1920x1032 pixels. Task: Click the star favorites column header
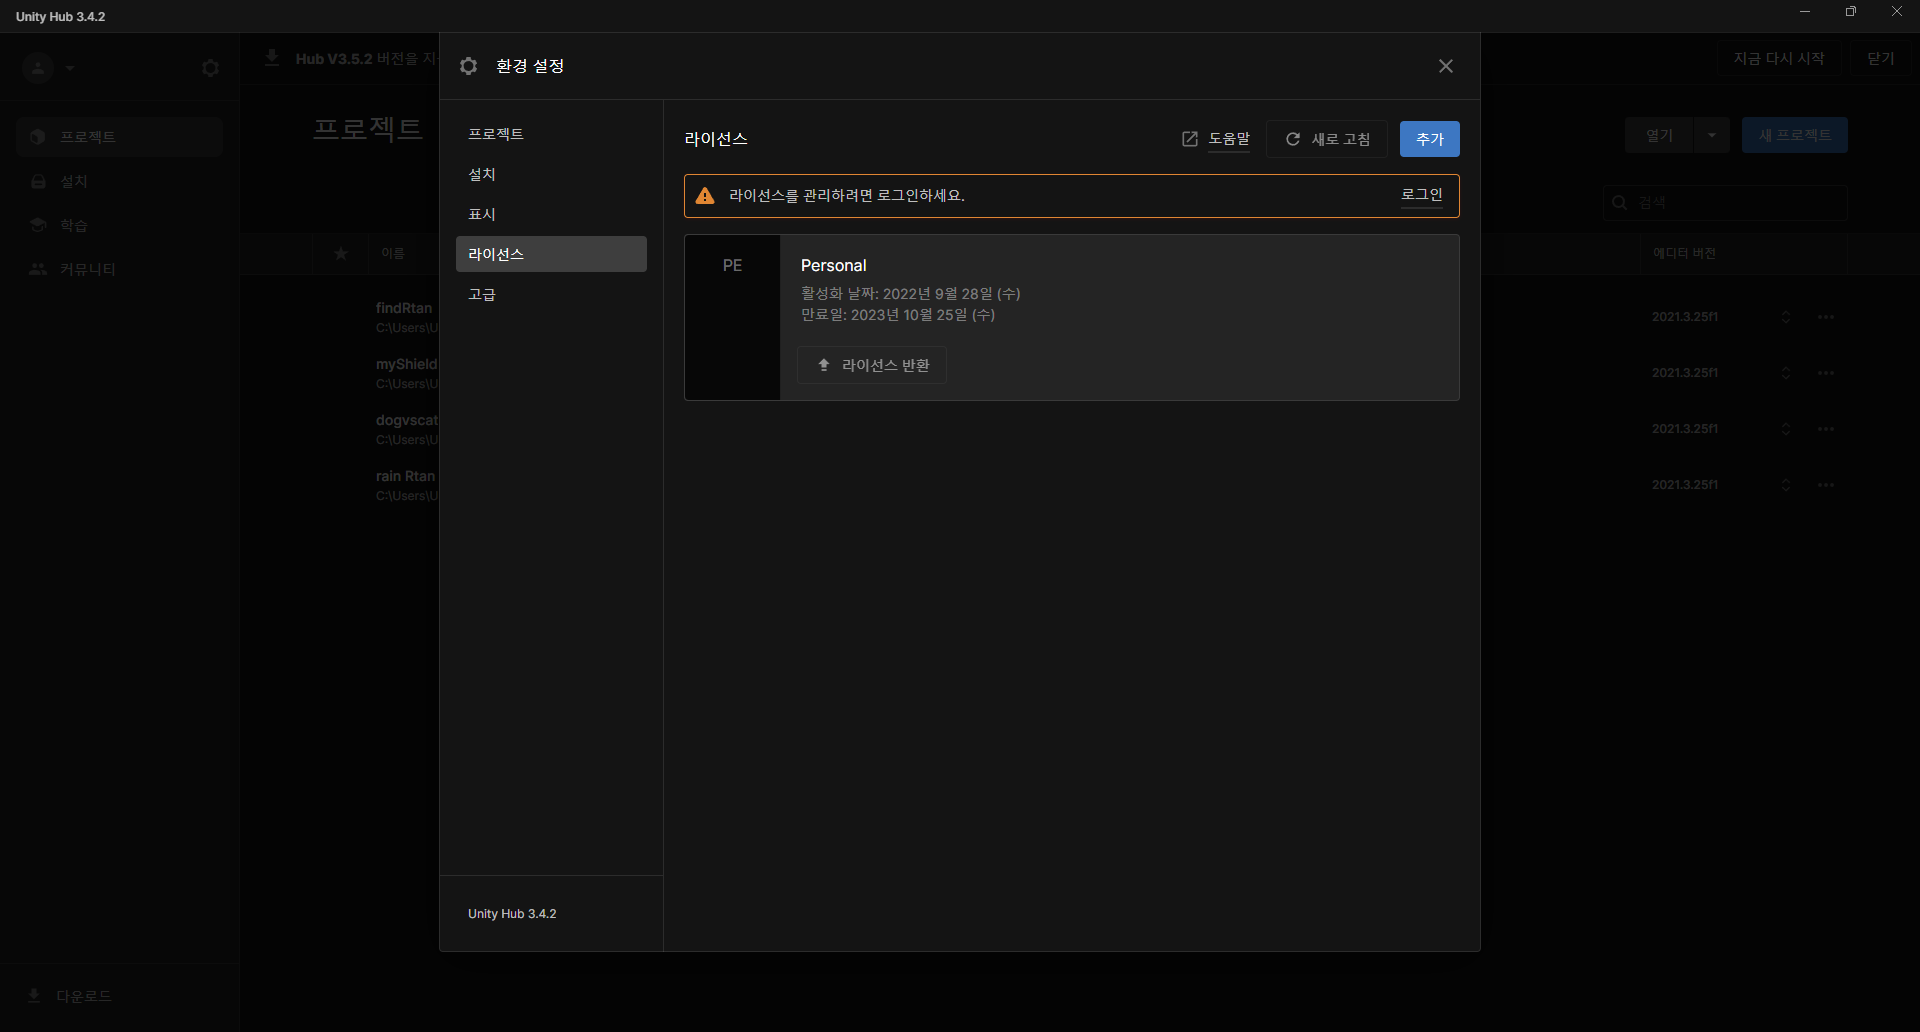[341, 254]
